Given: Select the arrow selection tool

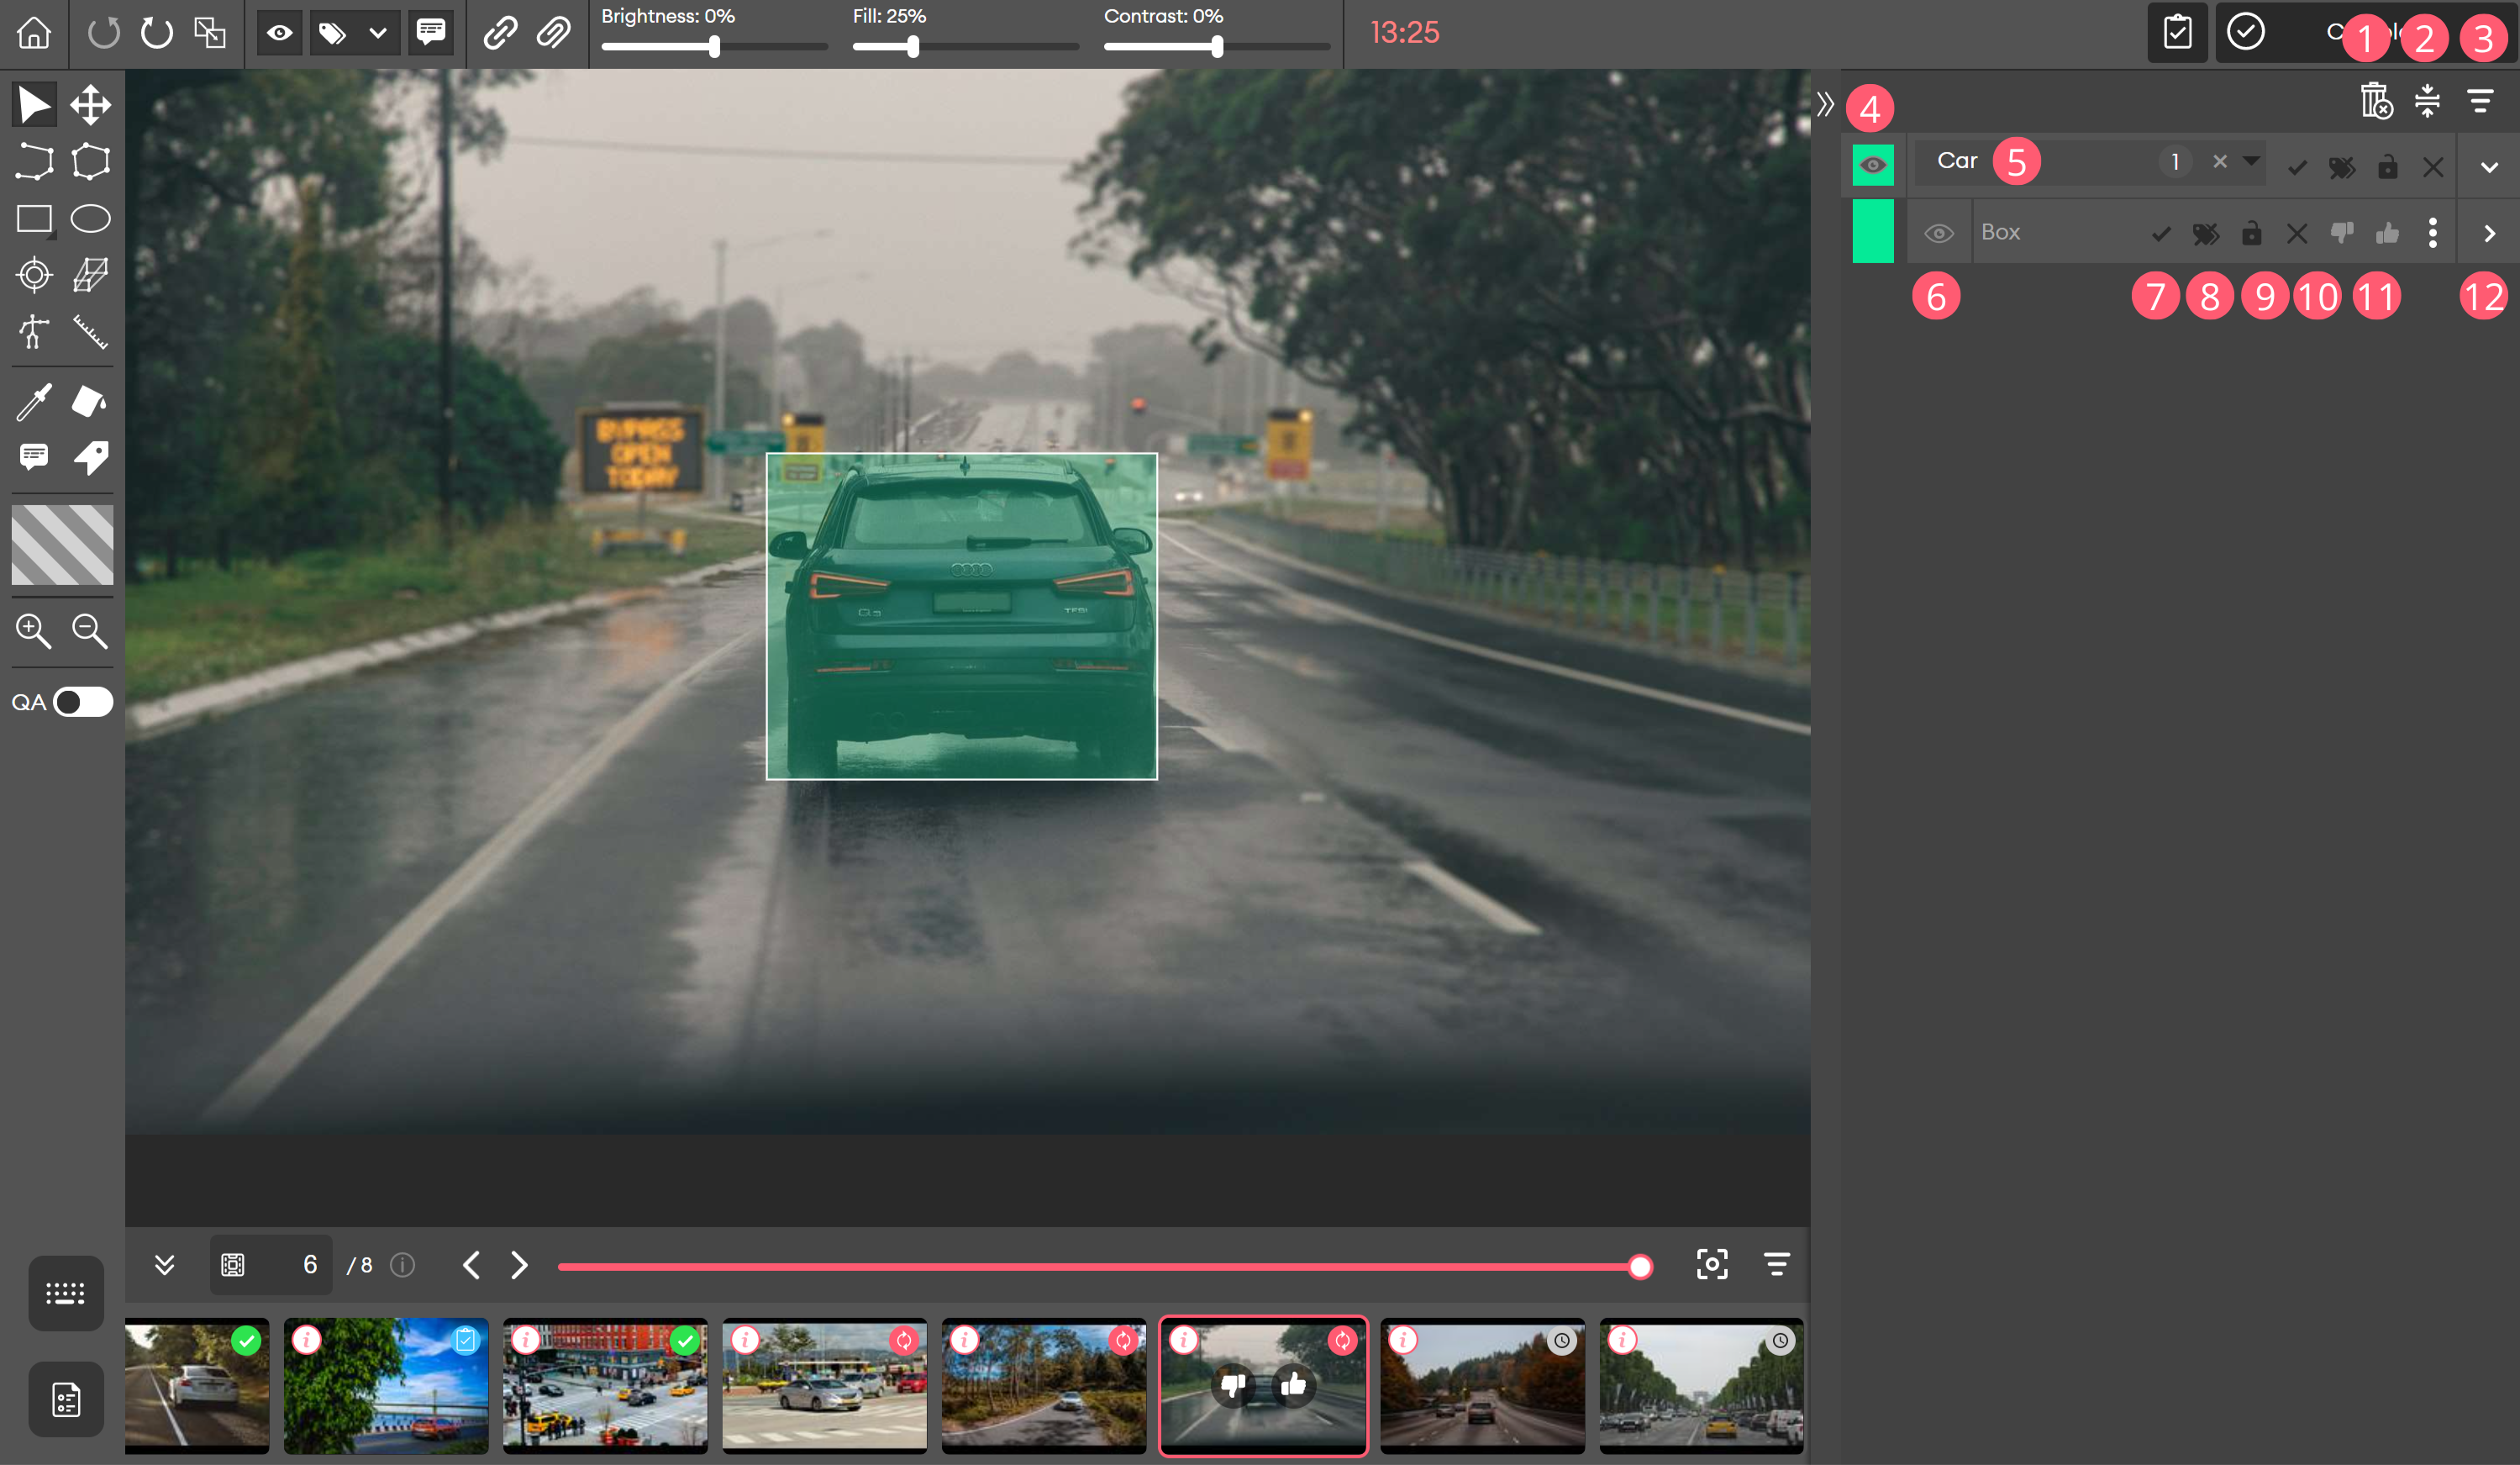Looking at the screenshot, I should point(34,105).
